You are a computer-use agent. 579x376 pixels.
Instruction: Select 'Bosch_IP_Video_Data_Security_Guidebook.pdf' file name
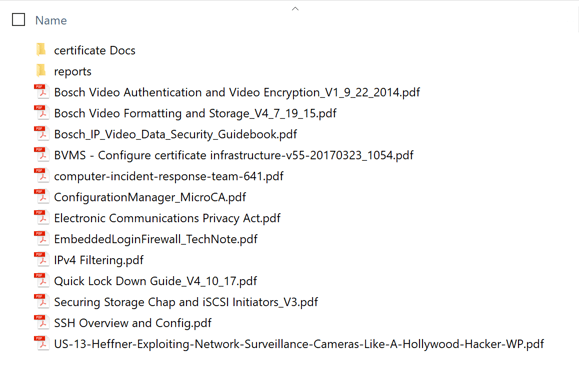(175, 134)
